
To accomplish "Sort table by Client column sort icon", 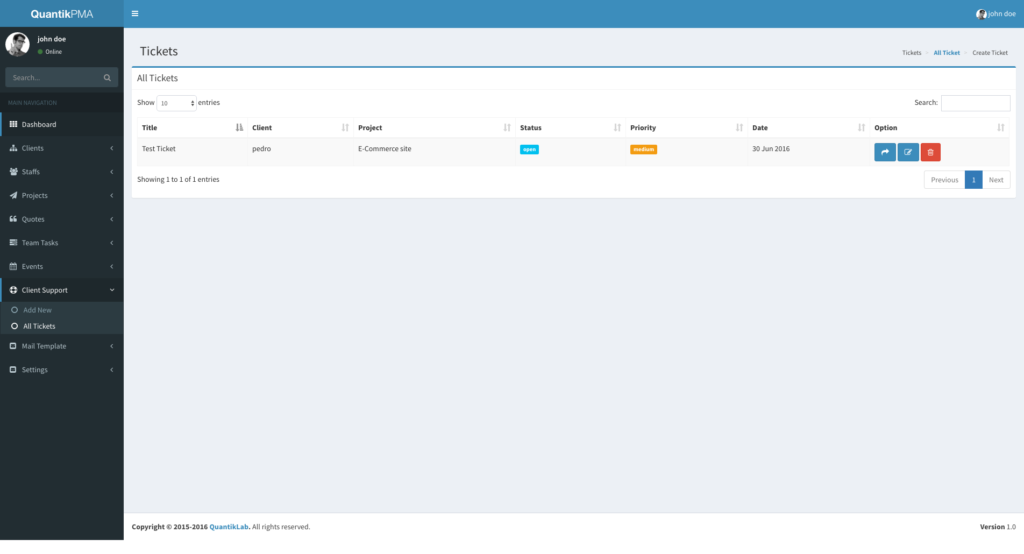I will [345, 128].
